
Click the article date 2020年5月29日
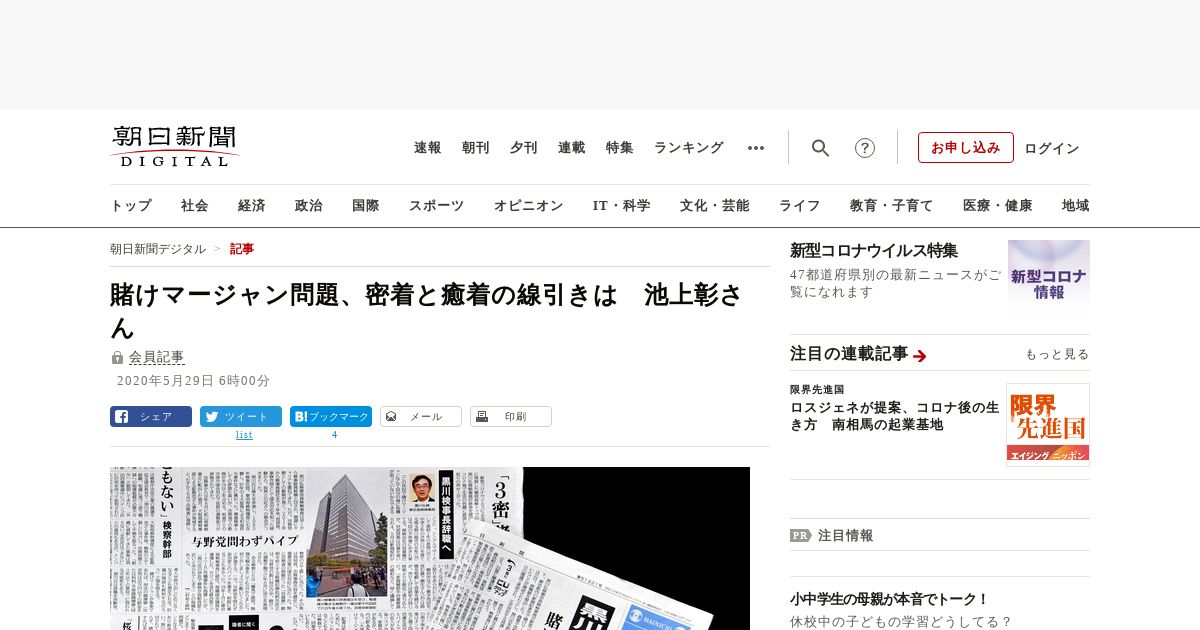pos(193,381)
